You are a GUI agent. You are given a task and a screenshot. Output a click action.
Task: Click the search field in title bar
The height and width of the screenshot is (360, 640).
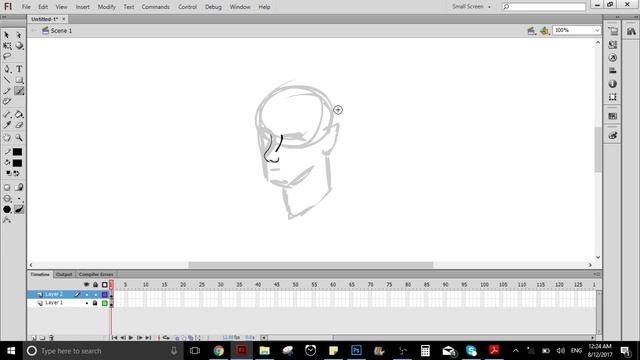click(x=544, y=7)
